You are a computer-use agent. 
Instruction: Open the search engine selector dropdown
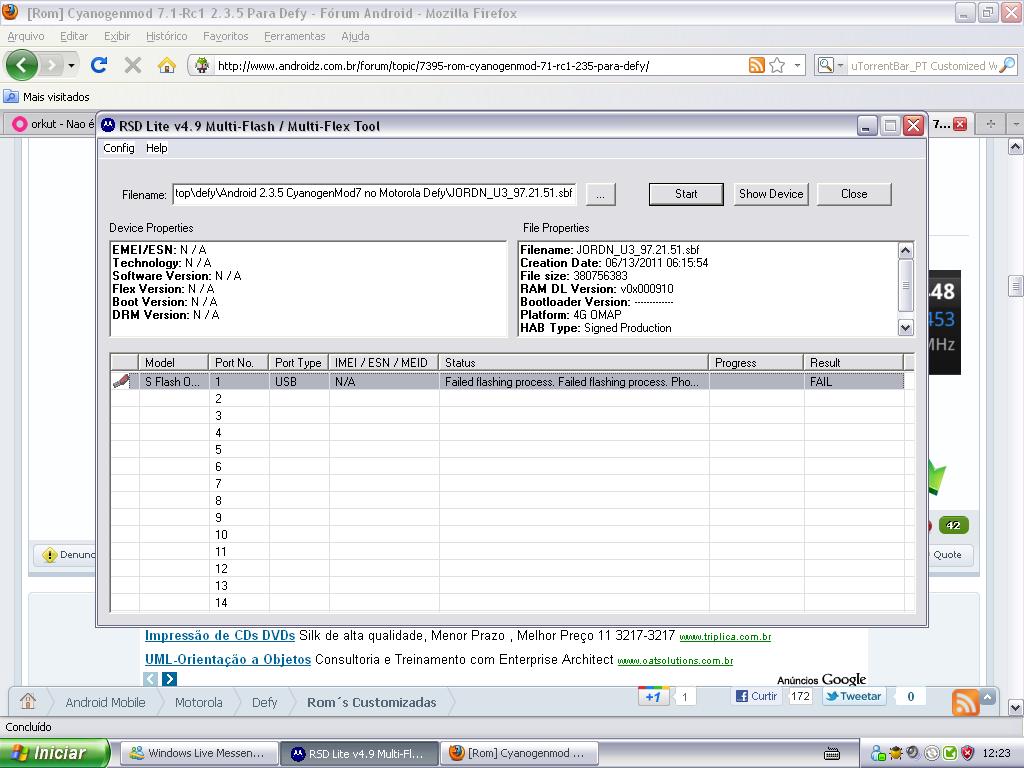(x=840, y=65)
